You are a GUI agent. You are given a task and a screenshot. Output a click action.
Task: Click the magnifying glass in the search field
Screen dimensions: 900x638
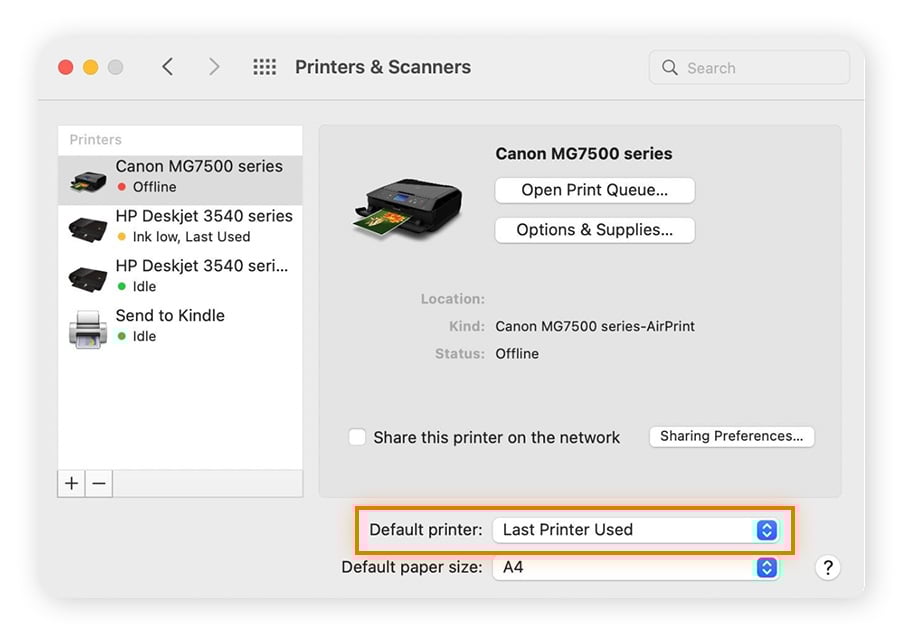pos(669,67)
